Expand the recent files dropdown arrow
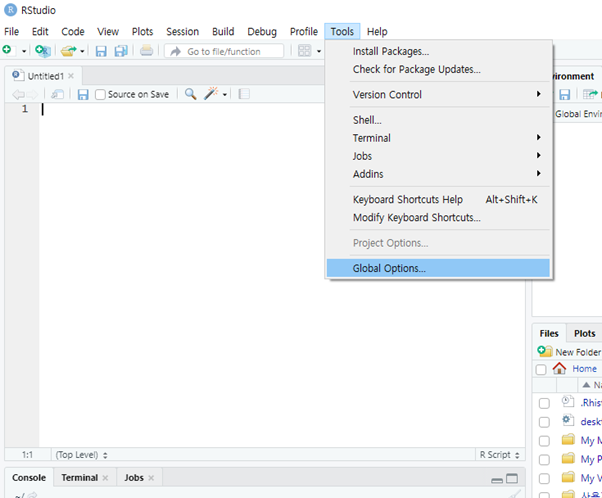This screenshot has width=602, height=498. coord(82,51)
